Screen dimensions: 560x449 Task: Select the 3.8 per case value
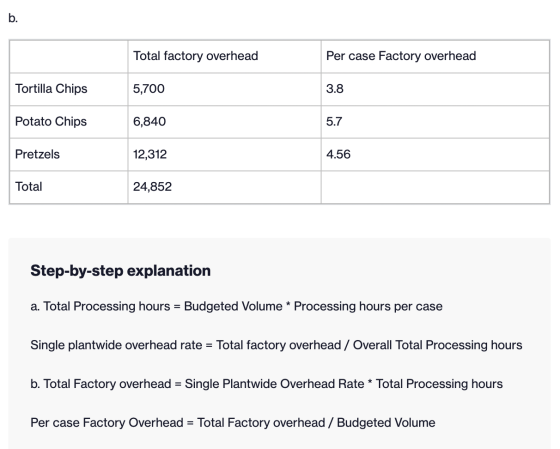point(335,89)
